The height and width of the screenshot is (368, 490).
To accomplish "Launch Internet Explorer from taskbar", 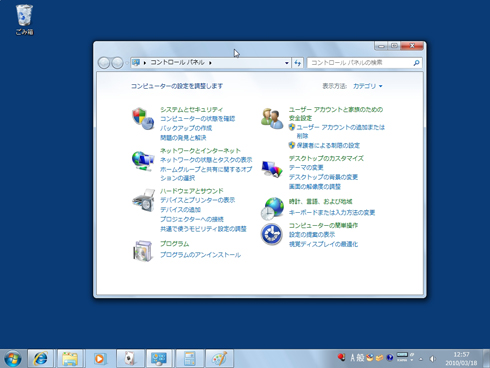I will [x=40, y=359].
